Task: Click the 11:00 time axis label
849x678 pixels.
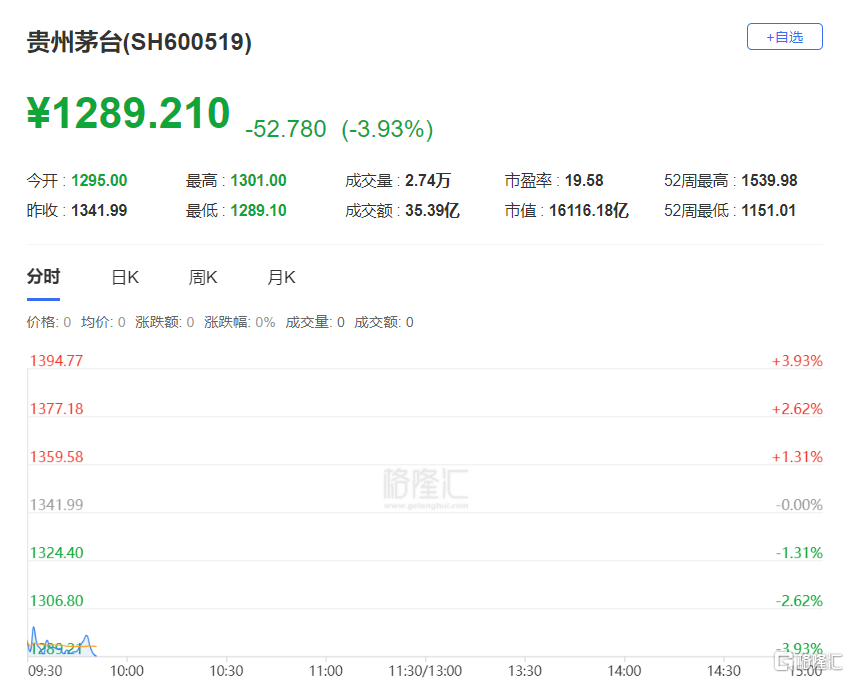Action: [x=325, y=671]
